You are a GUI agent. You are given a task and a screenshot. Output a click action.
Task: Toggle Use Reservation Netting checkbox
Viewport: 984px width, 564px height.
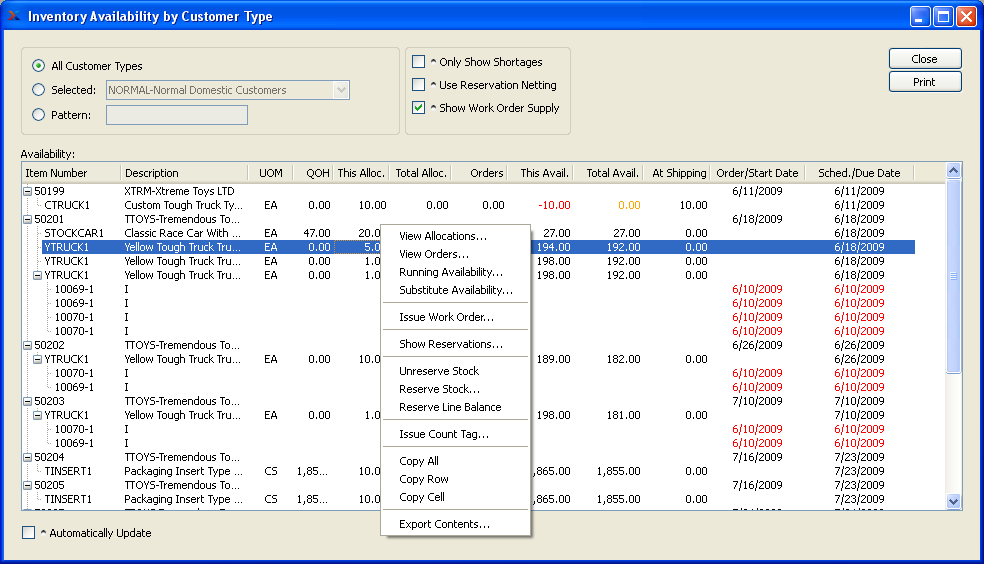(419, 85)
